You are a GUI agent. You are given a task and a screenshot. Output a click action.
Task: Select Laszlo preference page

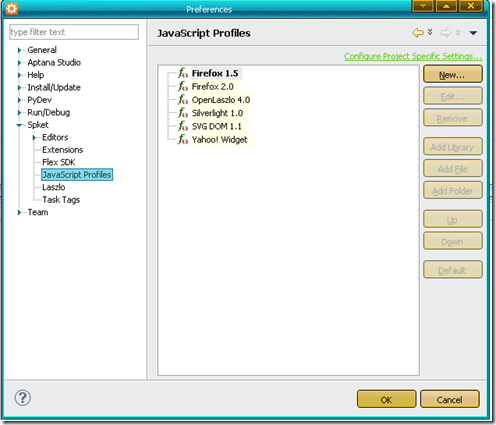pyautogui.click(x=54, y=187)
